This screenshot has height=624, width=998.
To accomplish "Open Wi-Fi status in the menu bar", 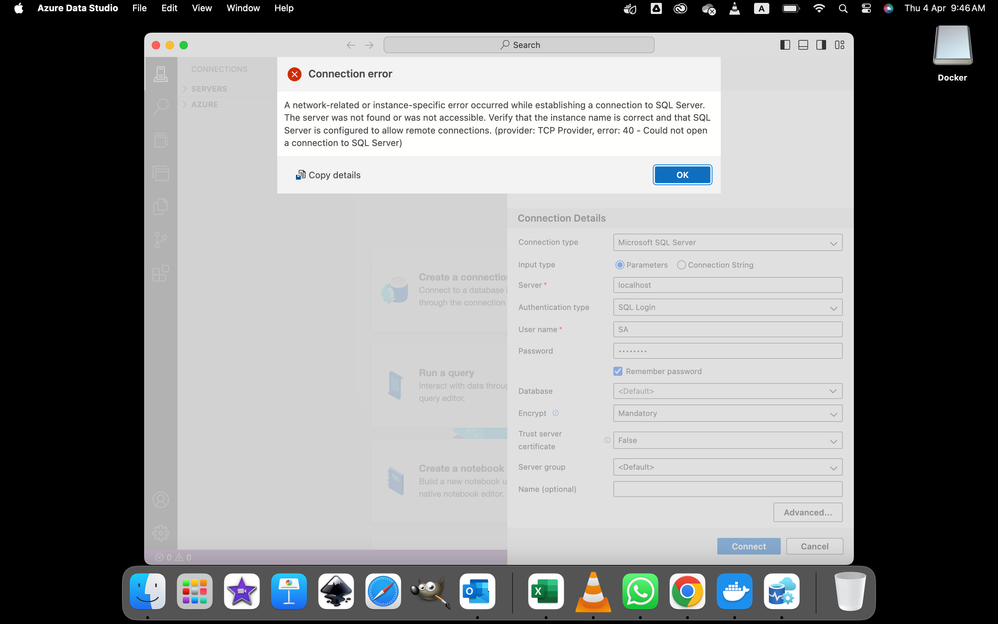I will pyautogui.click(x=819, y=8).
